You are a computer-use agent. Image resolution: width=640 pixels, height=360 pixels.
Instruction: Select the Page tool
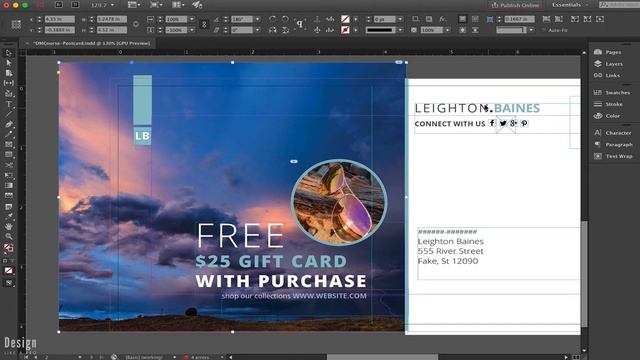pyautogui.click(x=9, y=73)
